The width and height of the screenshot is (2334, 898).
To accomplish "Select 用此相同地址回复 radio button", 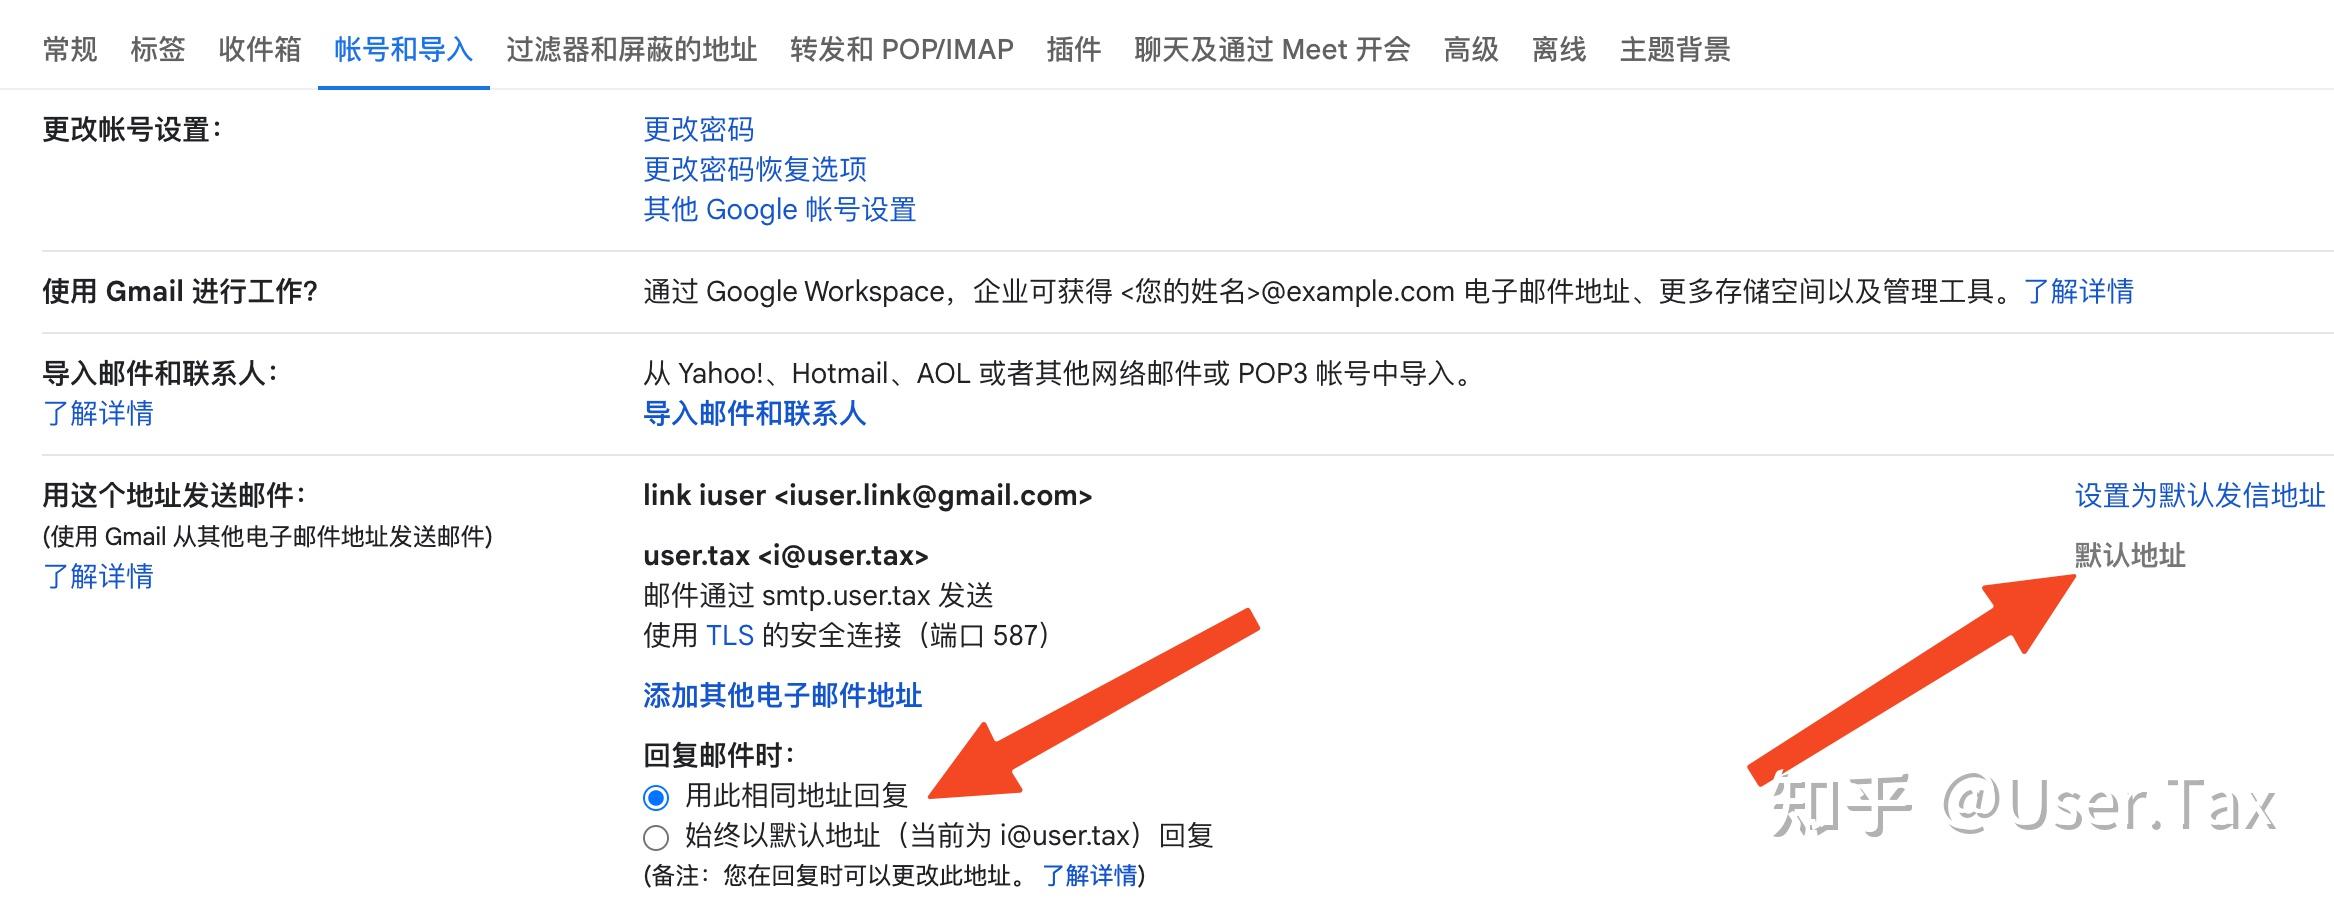I will click(x=656, y=797).
